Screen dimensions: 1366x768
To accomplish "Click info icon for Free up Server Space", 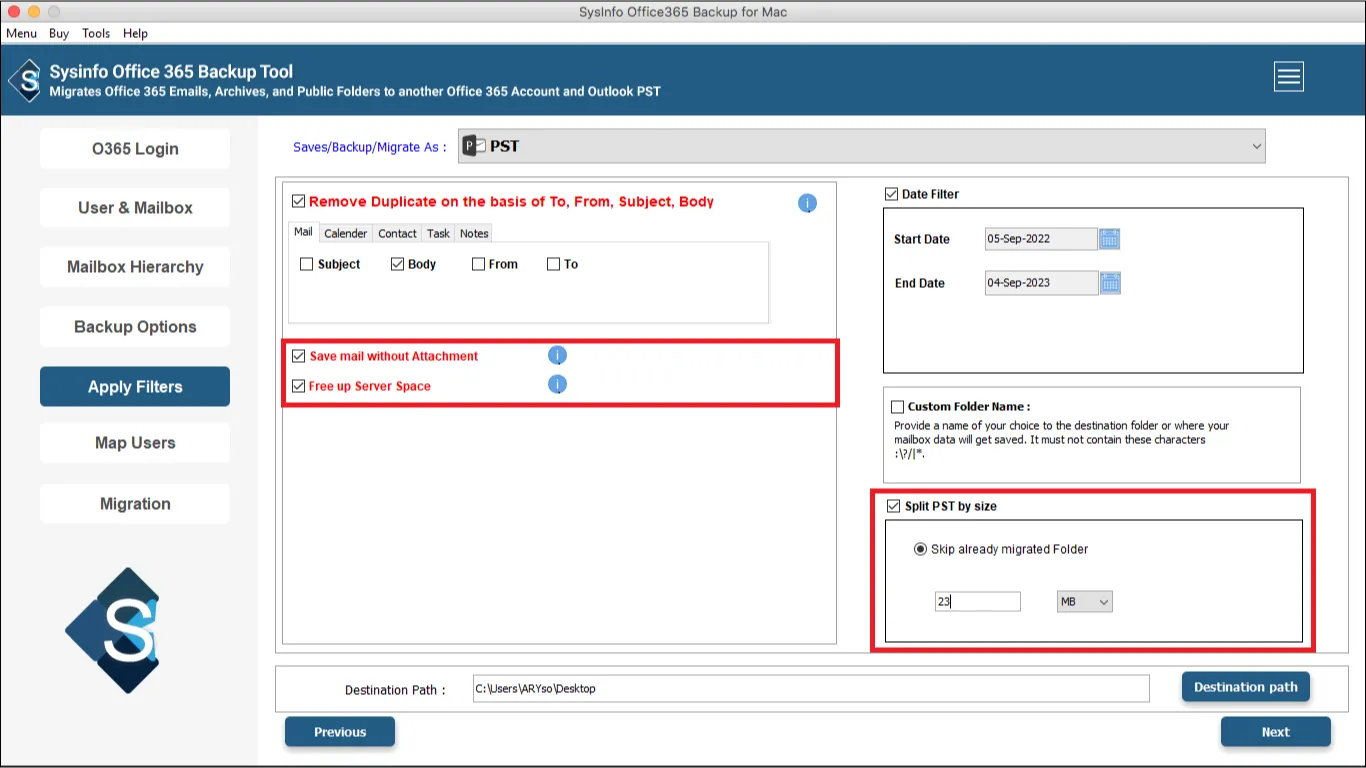I will tap(557, 384).
